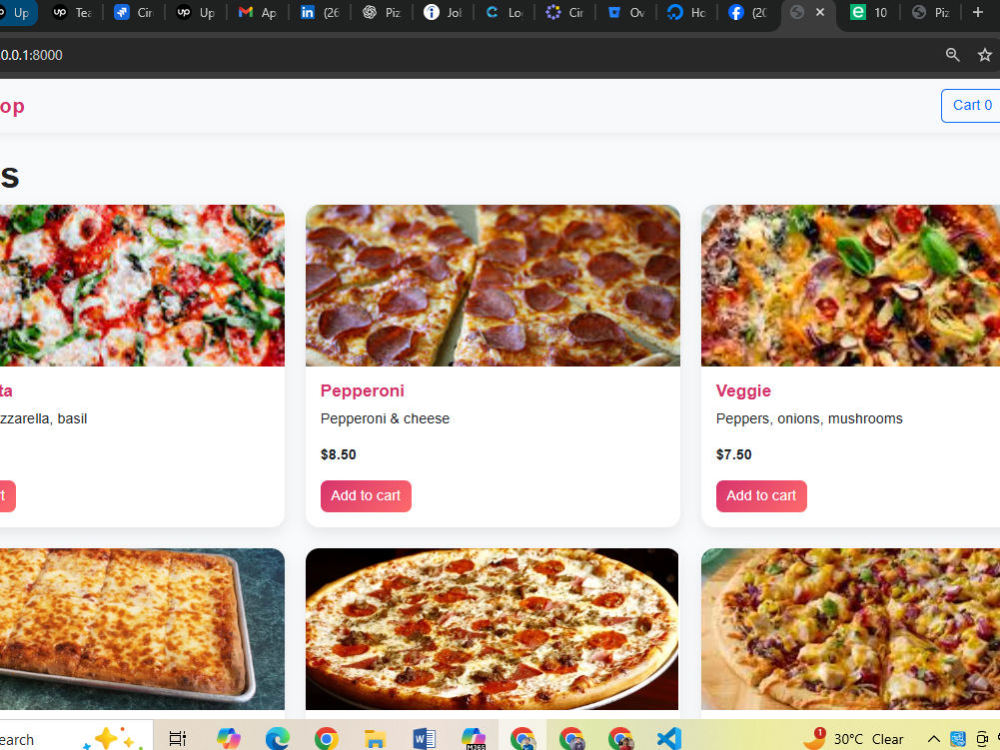Open the weather widget showing 30°C Clear

click(x=854, y=739)
